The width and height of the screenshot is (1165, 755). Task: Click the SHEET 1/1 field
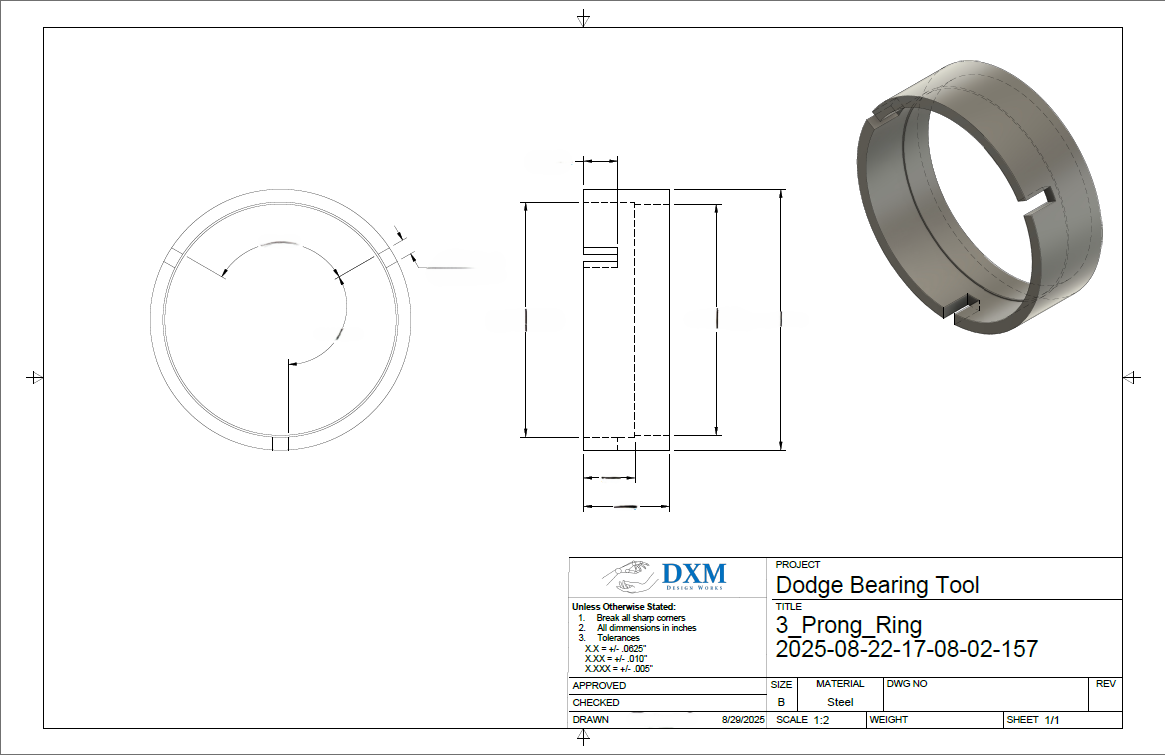[x=1032, y=720]
